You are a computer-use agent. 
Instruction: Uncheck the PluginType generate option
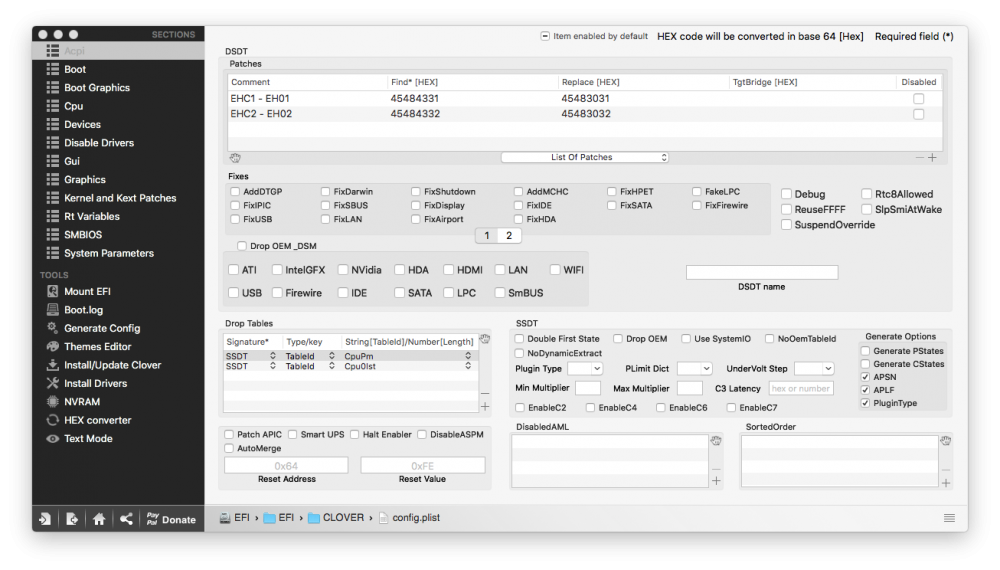[x=865, y=403]
